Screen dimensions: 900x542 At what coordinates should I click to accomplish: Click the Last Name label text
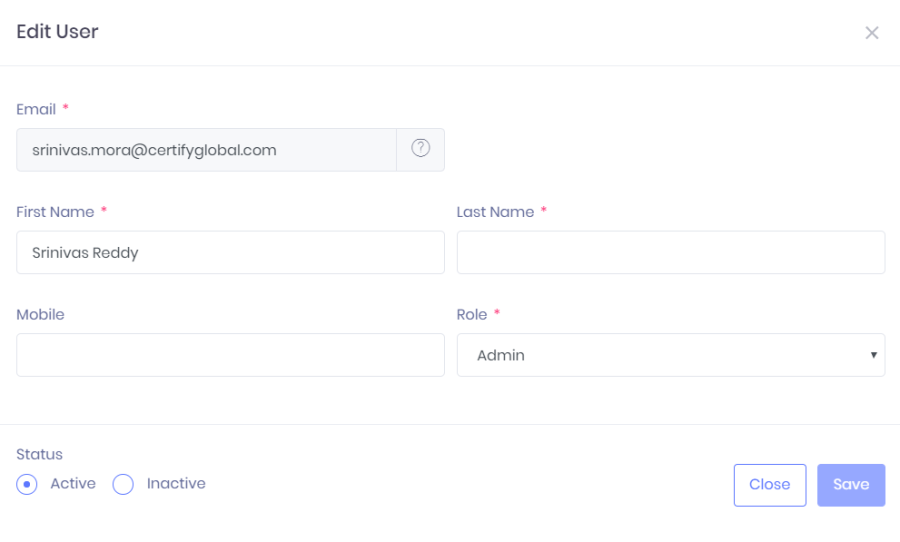point(495,212)
